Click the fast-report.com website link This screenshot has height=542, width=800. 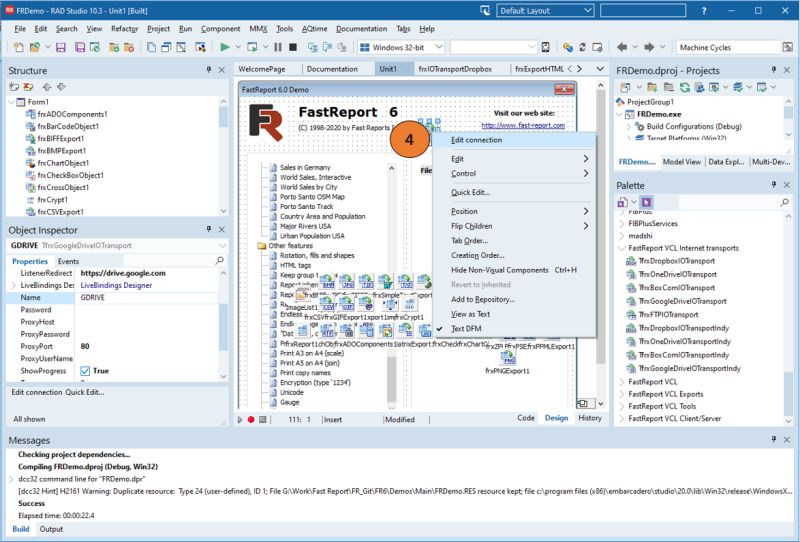523,125
